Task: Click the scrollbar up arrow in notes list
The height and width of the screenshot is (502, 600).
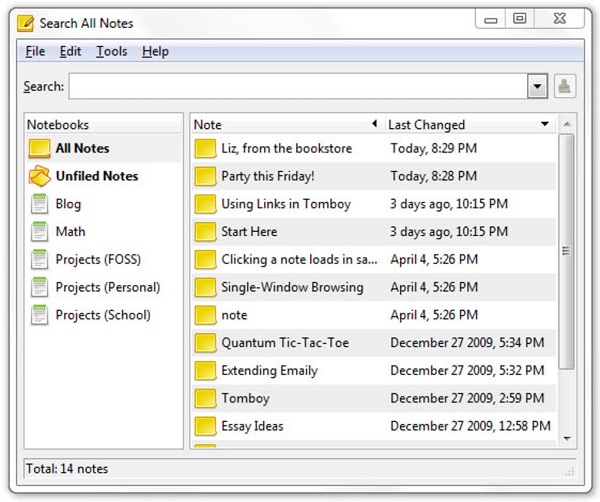Action: 567,124
